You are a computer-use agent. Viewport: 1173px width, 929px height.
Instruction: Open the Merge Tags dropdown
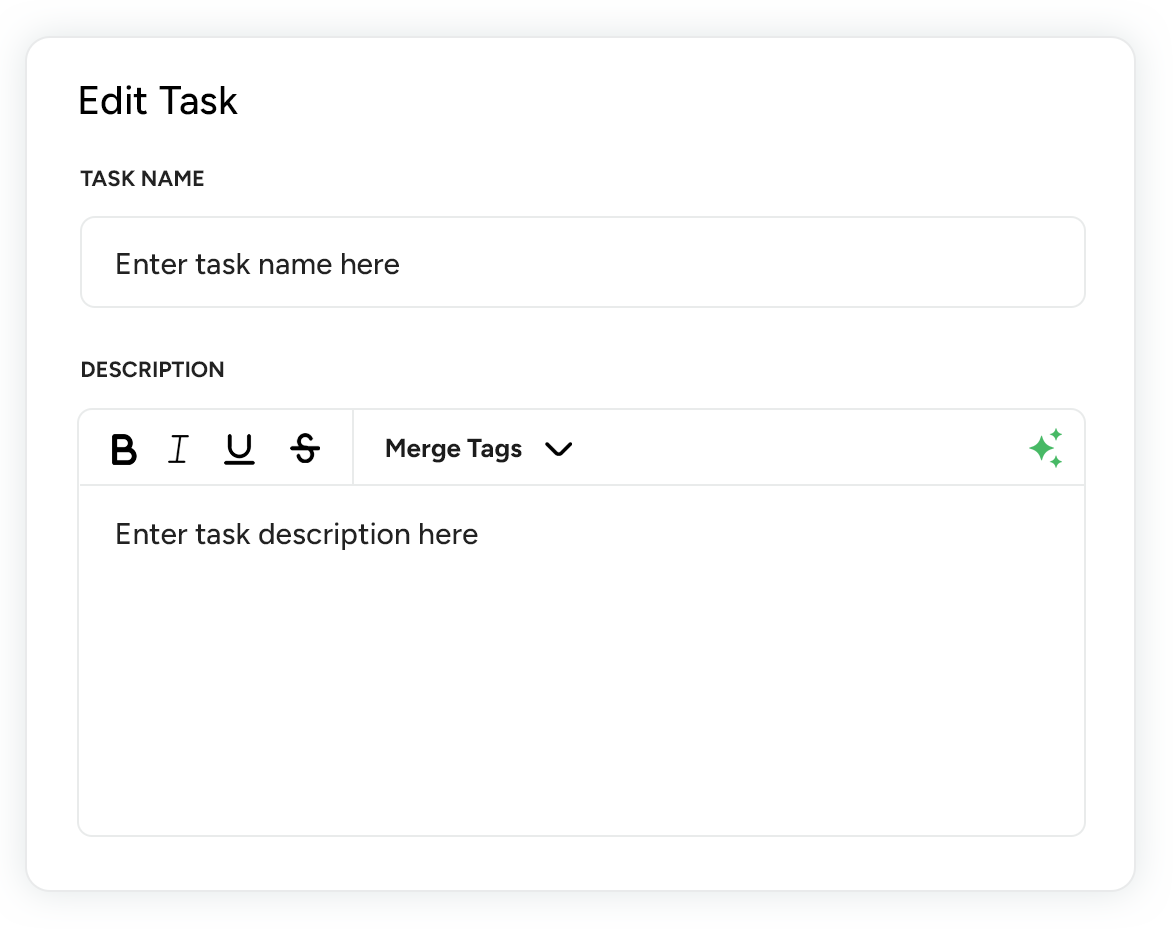454,449
